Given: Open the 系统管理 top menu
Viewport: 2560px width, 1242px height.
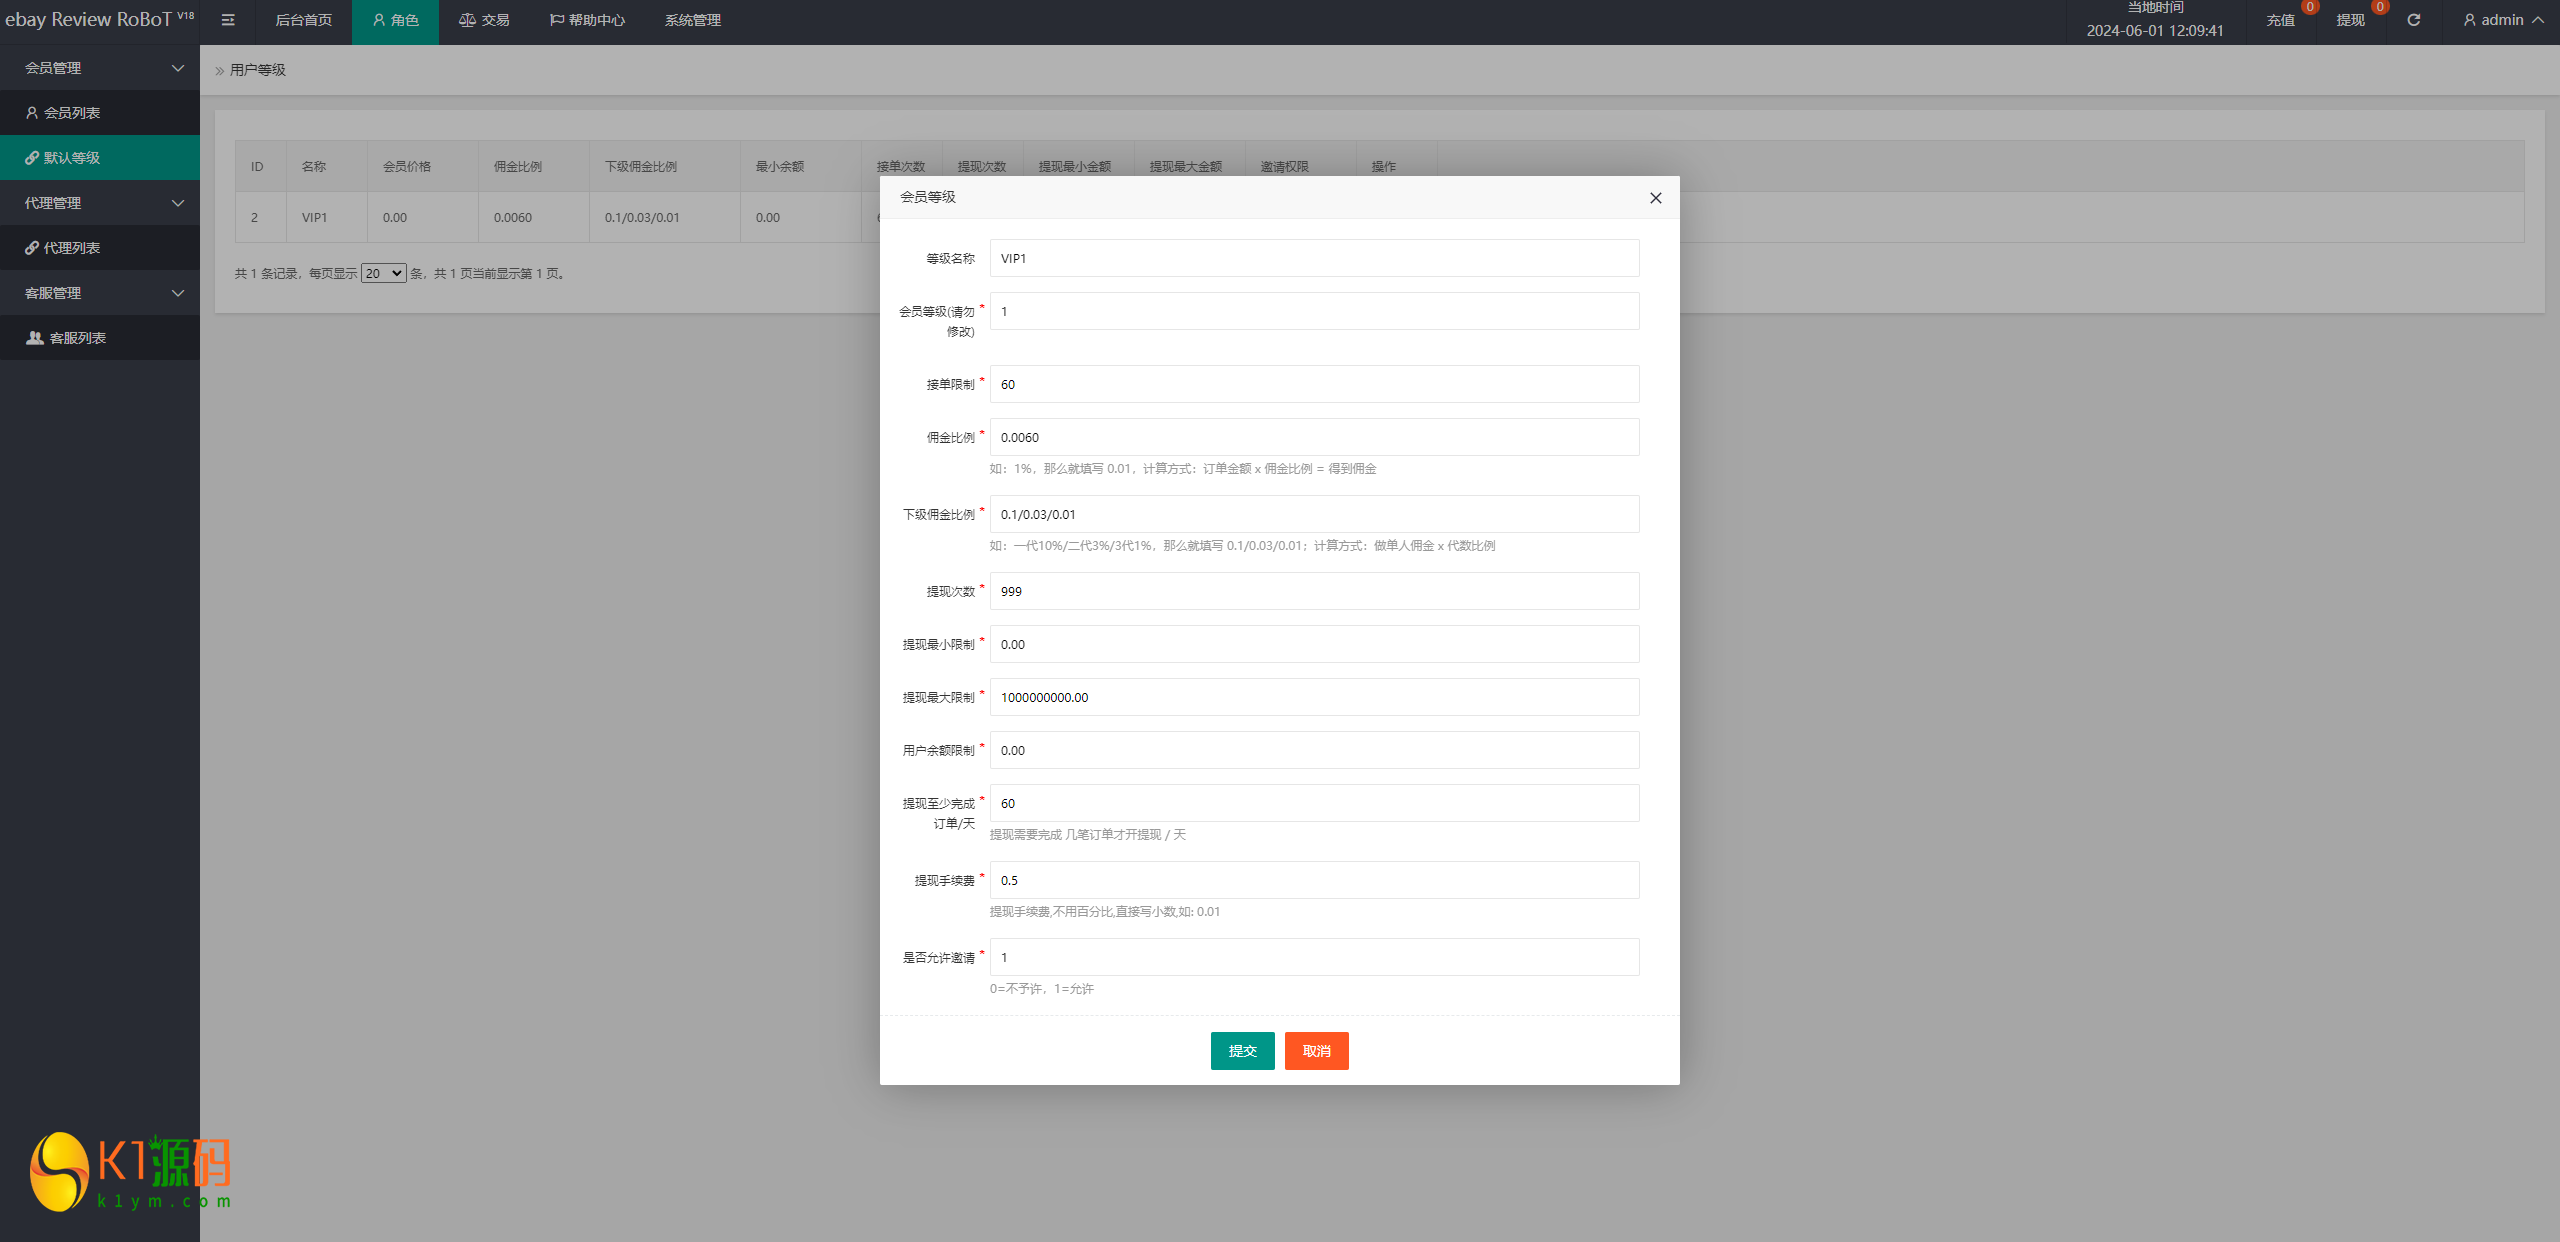Looking at the screenshot, I should pos(692,20).
